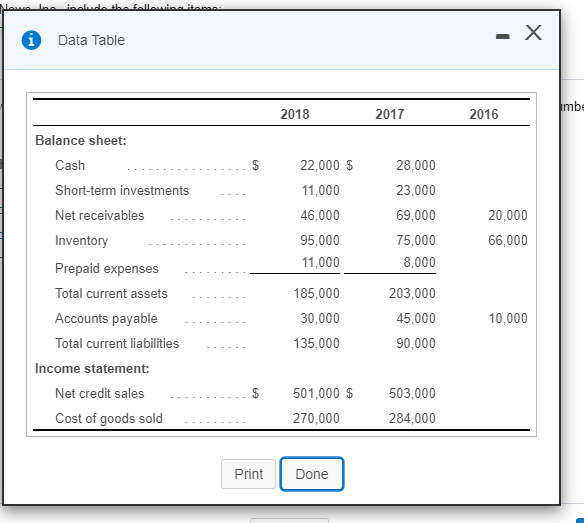
Task: Click the Total current assets label
Action: point(111,294)
